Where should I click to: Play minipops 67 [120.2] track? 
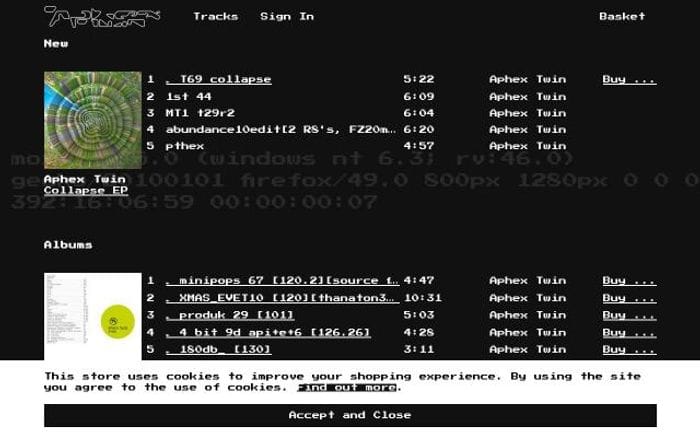pyautogui.click(x=282, y=280)
